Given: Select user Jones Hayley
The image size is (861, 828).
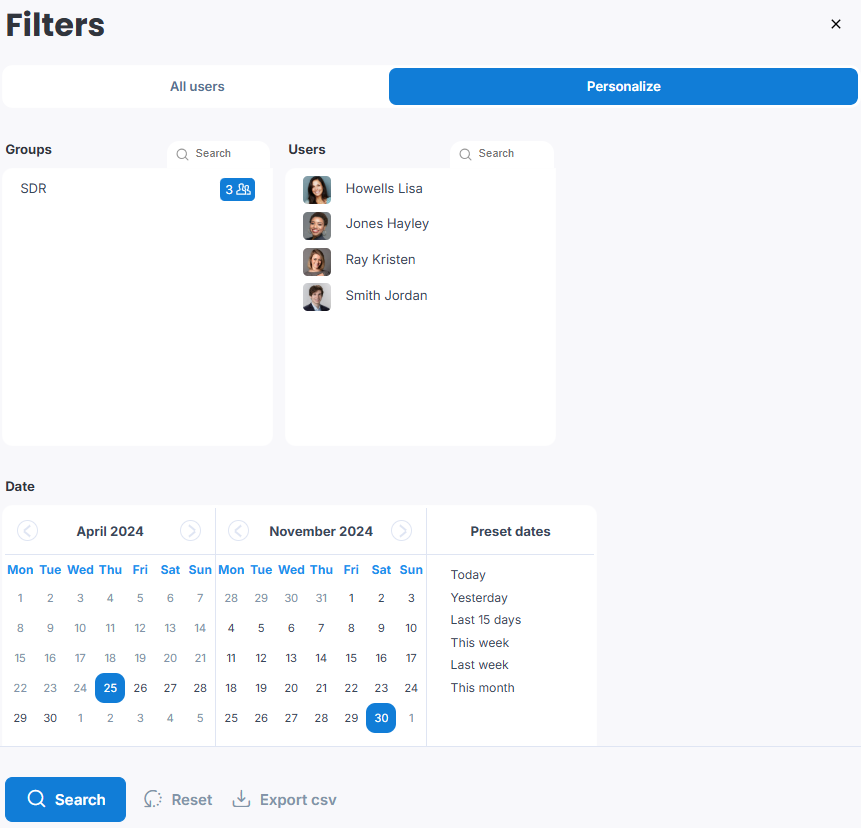Looking at the screenshot, I should 387,224.
